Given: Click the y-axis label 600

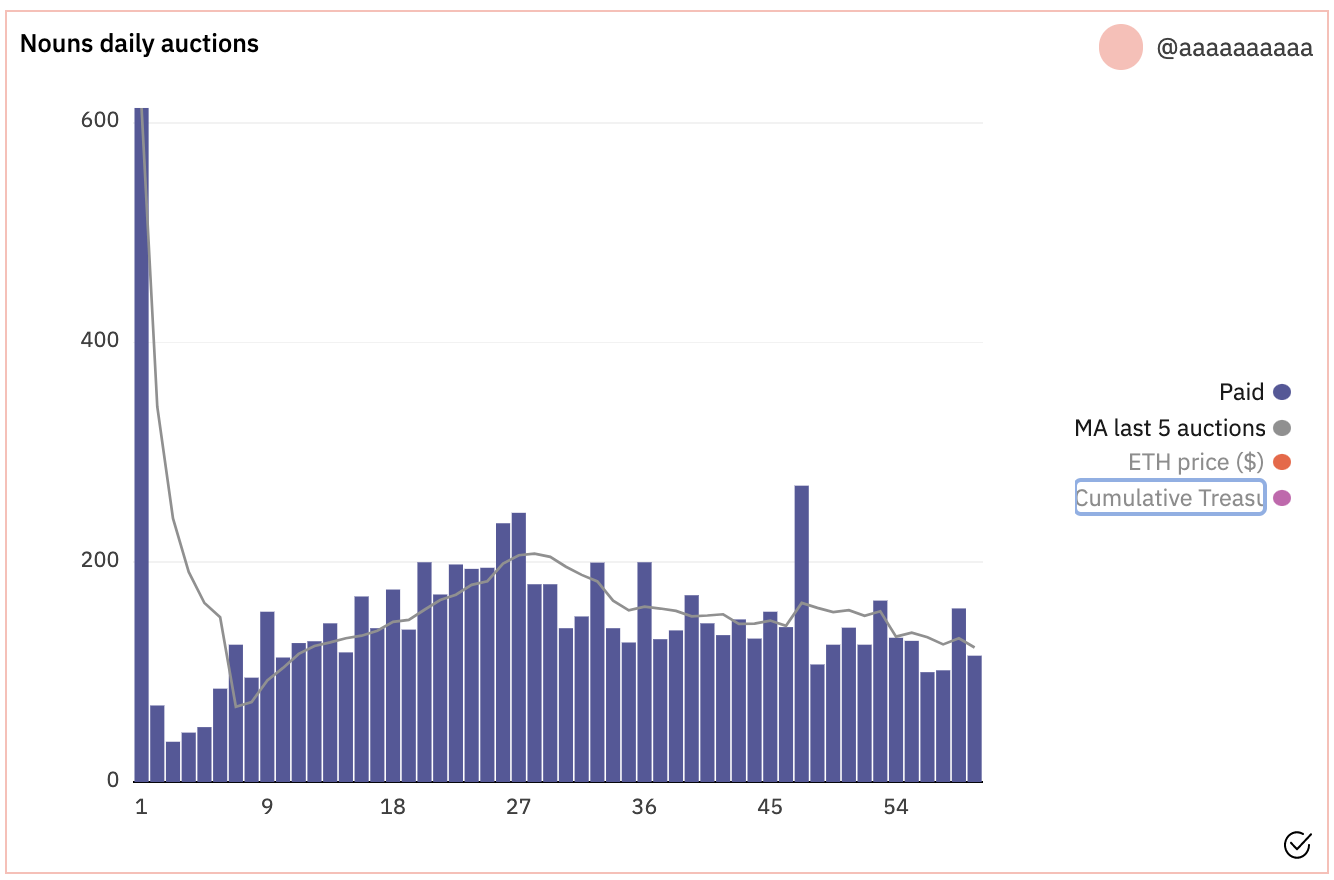Looking at the screenshot, I should coord(99,119).
